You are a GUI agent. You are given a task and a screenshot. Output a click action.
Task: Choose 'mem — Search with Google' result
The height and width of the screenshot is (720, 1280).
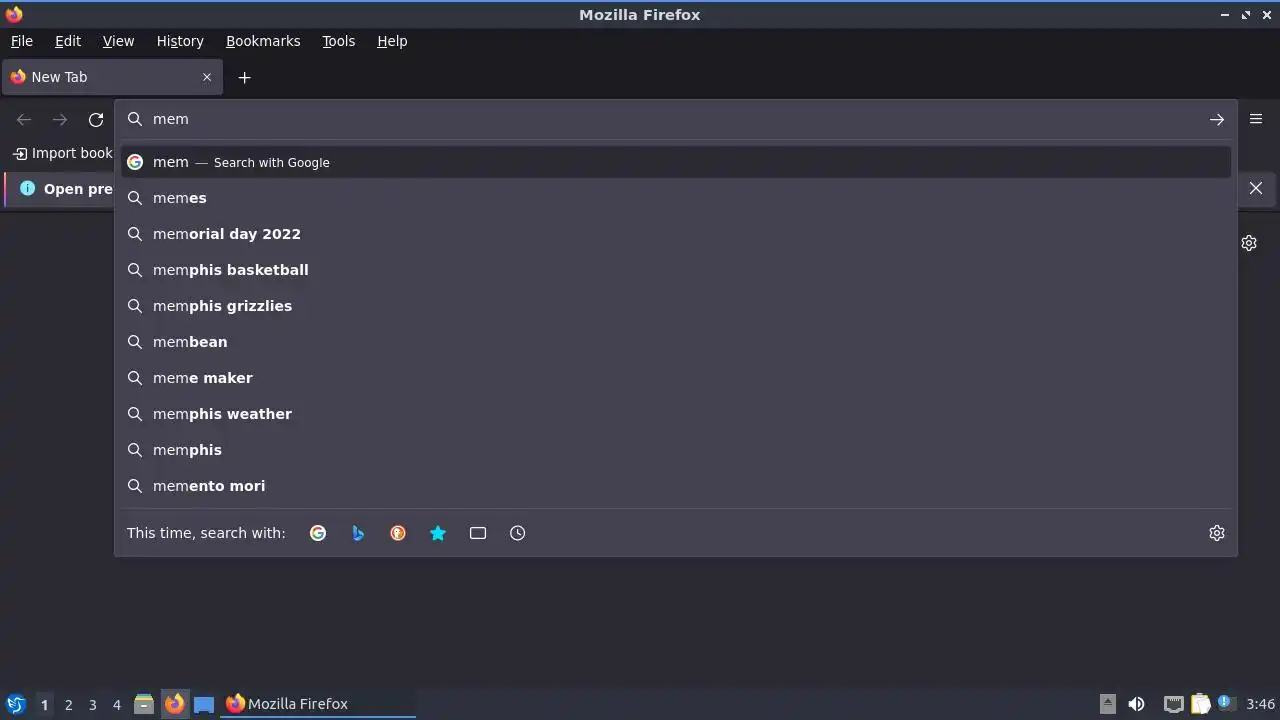point(676,162)
